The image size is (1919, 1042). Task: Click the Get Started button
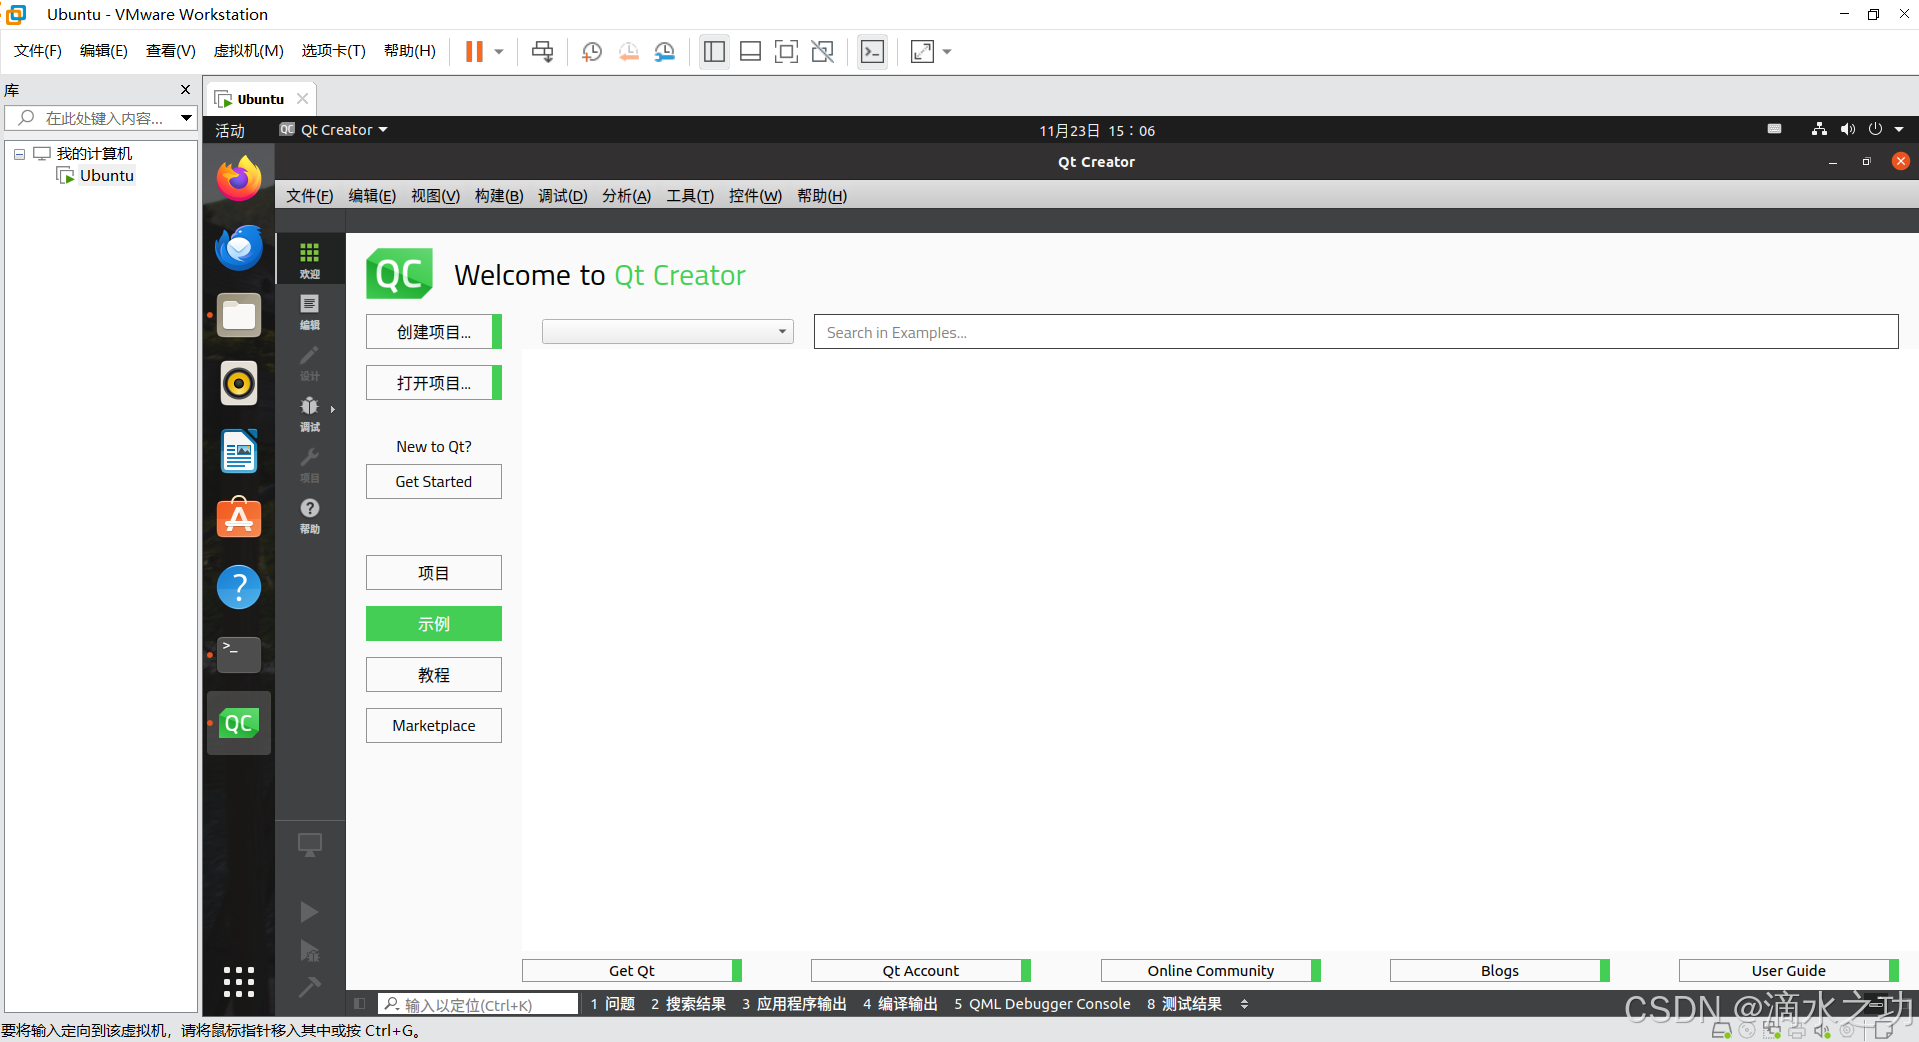coord(434,481)
